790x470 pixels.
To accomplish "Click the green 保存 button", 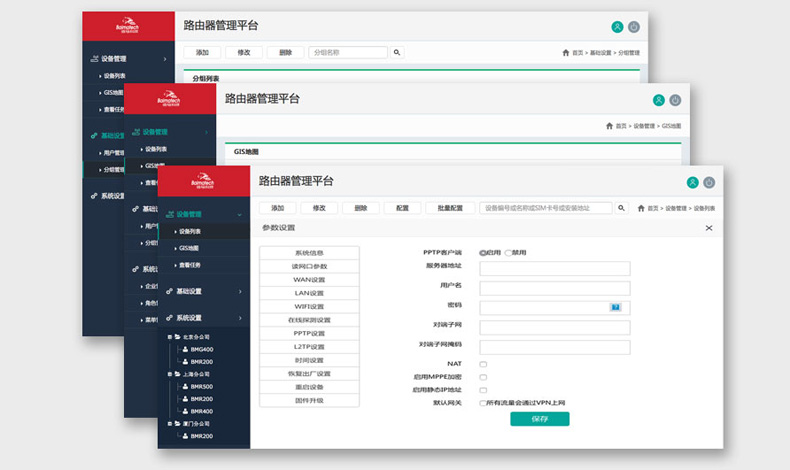I will click(x=539, y=419).
